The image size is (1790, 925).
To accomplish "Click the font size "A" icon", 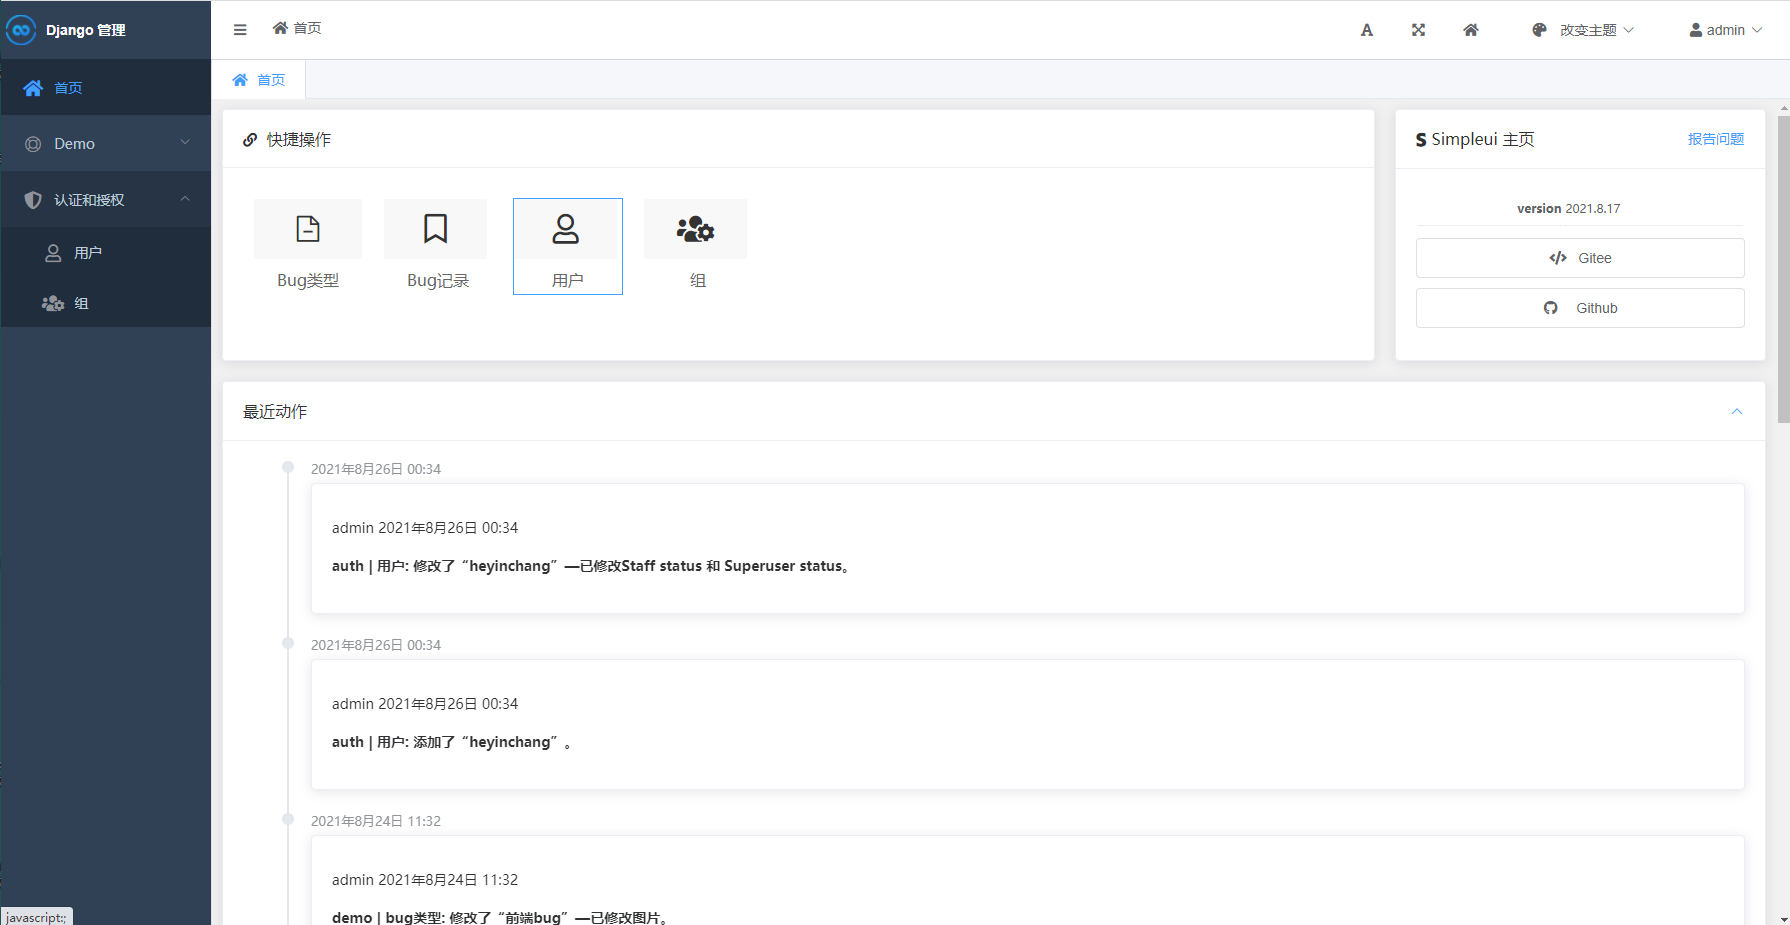I will click(x=1366, y=29).
